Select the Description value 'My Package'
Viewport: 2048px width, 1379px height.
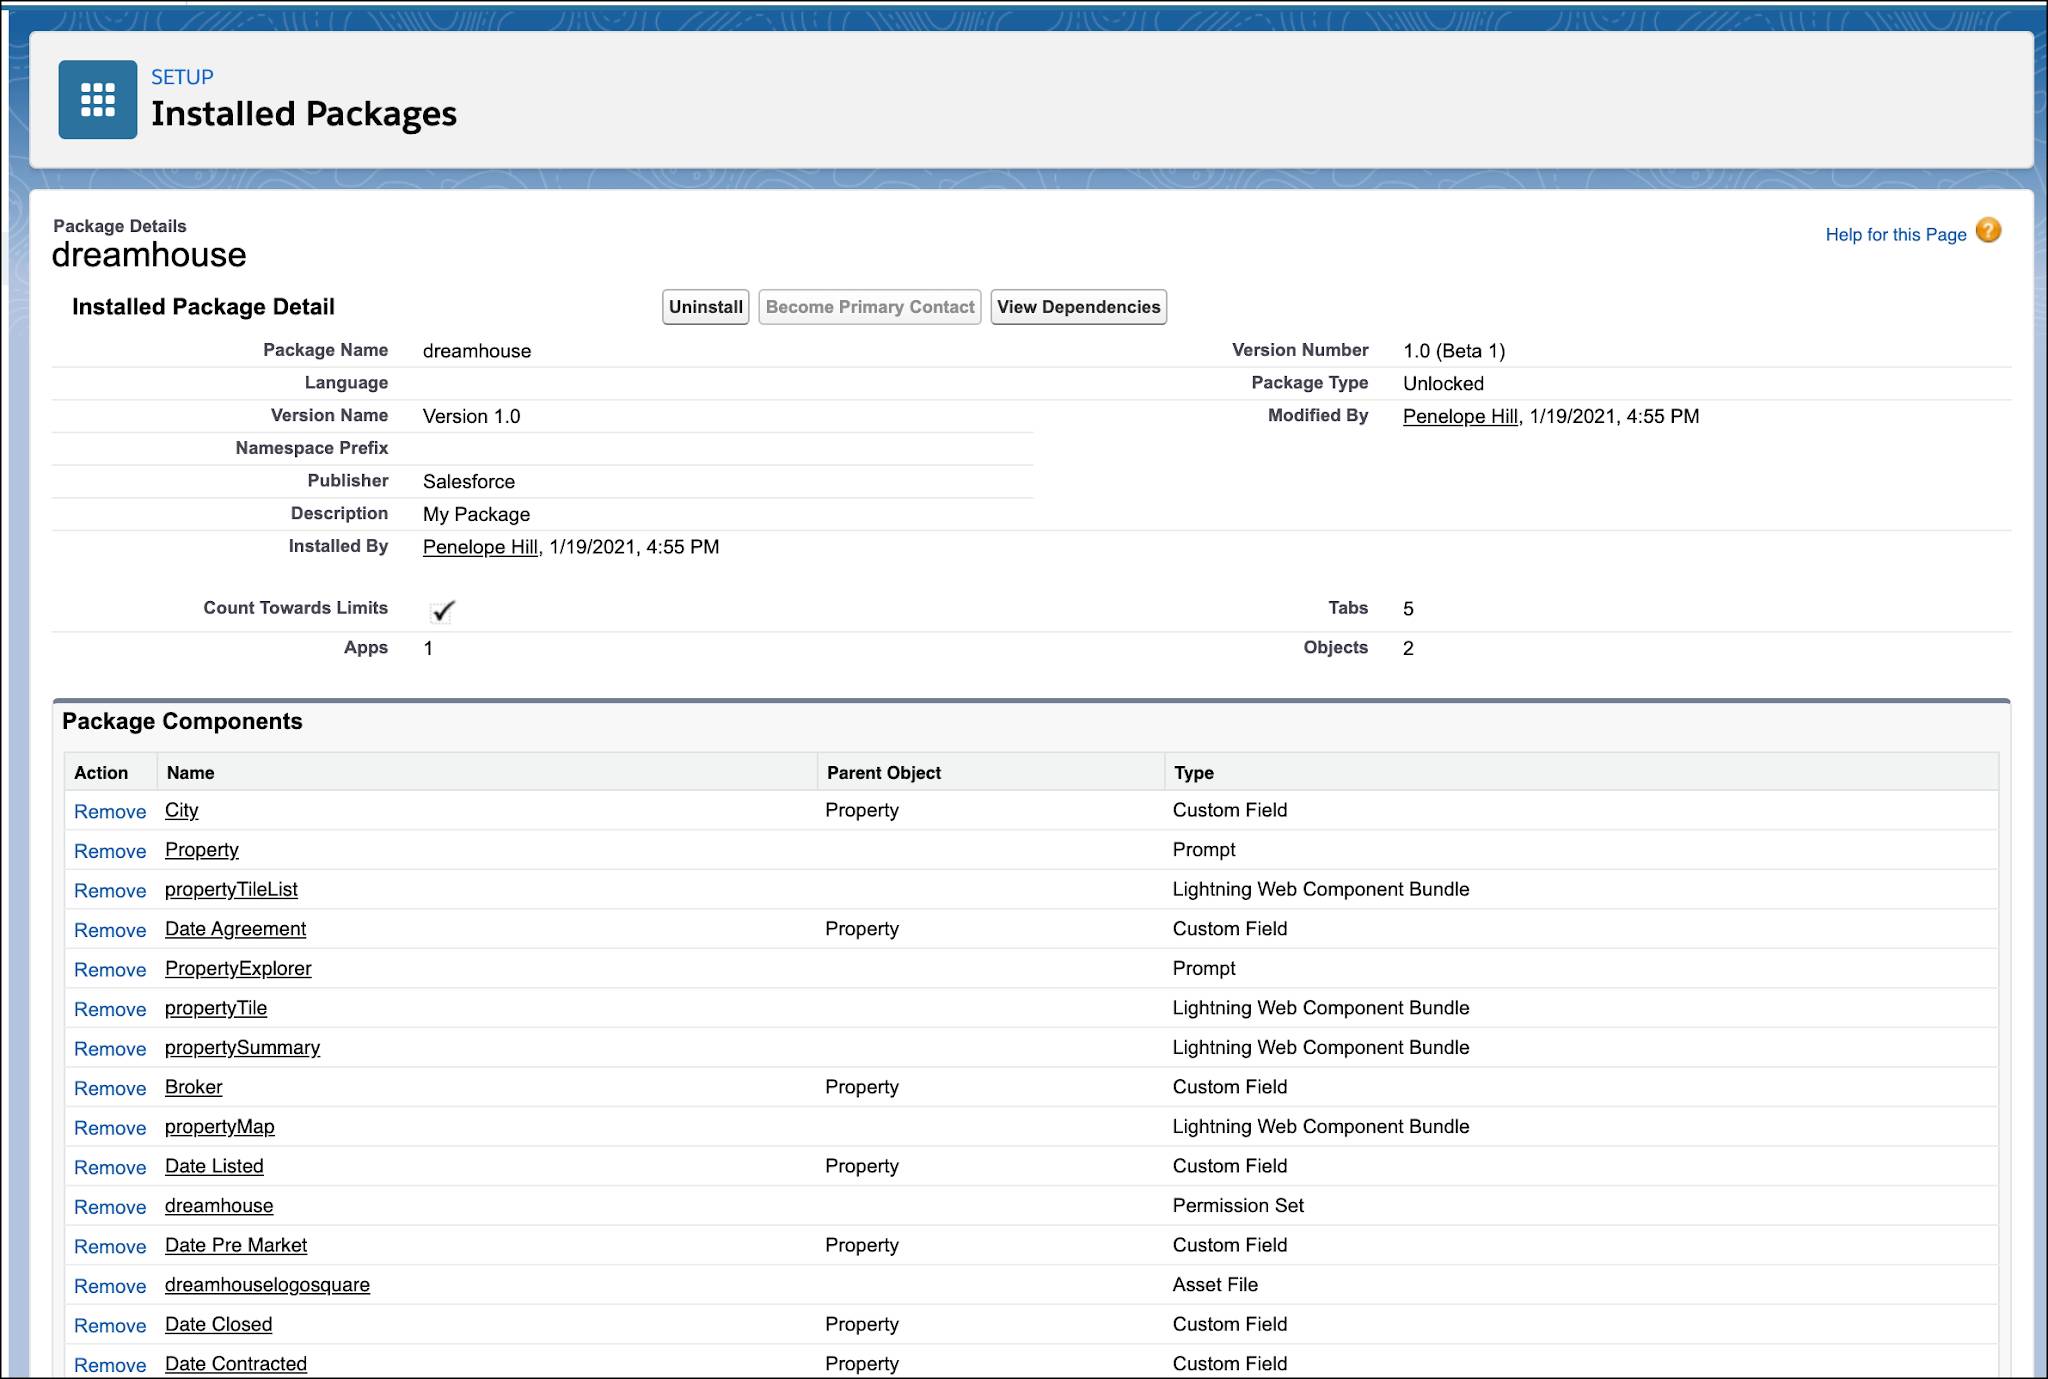coord(477,514)
